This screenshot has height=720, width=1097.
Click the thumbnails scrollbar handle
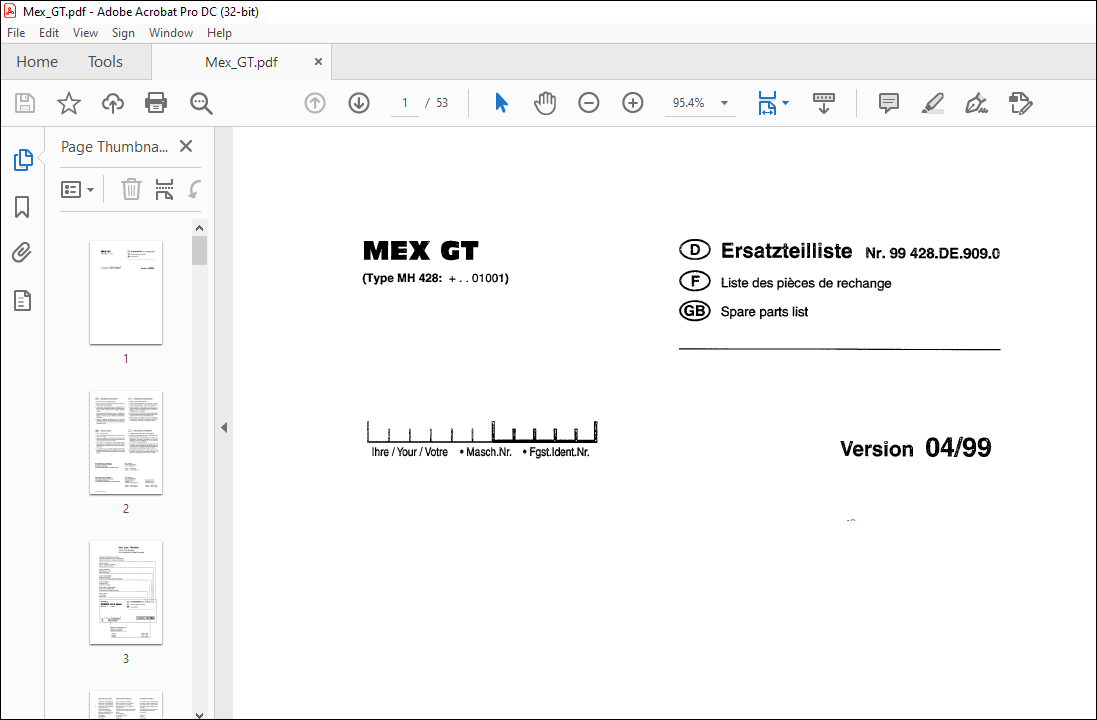(x=199, y=250)
